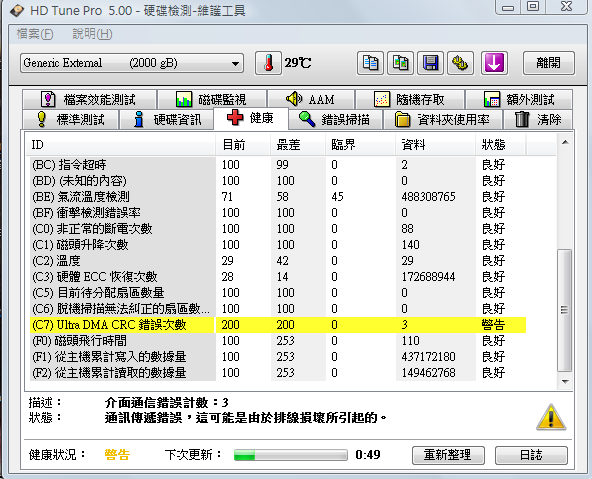The image size is (592, 479).
Task: Click the orange 警告 health status text
Action: click(117, 454)
